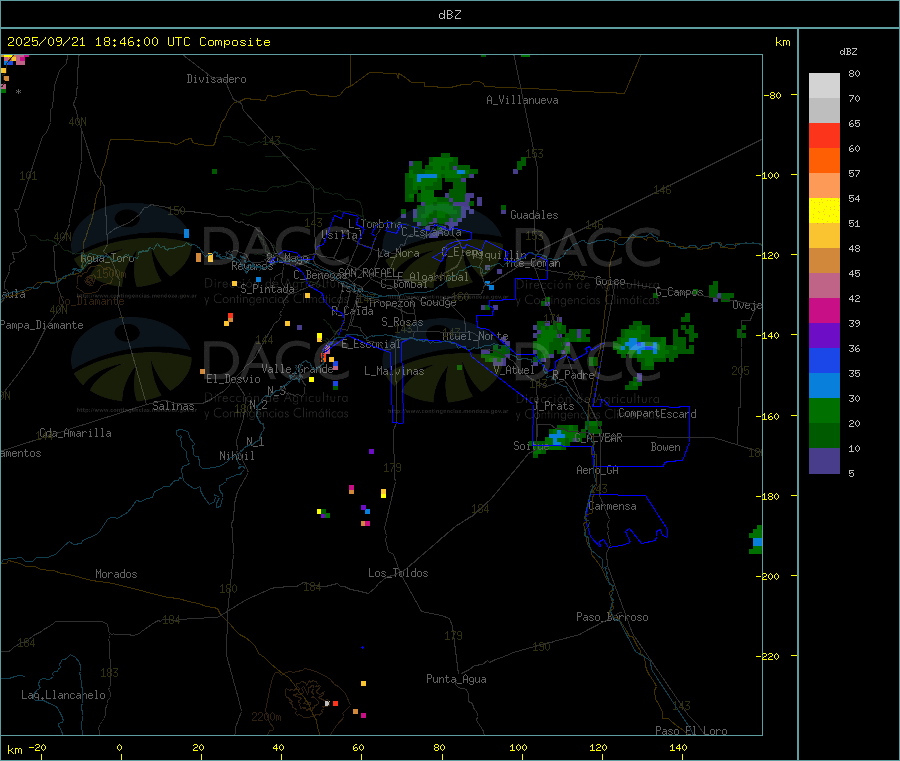Click the A_Villanueva map label
900x761 pixels.
[522, 100]
